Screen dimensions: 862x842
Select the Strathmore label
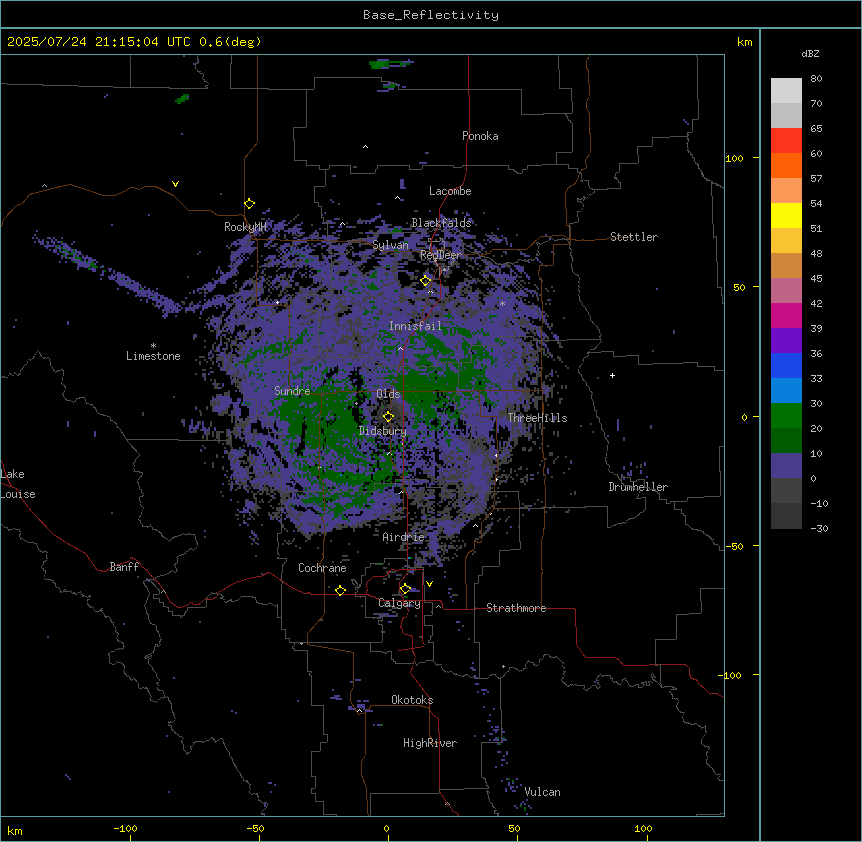[x=516, y=608]
